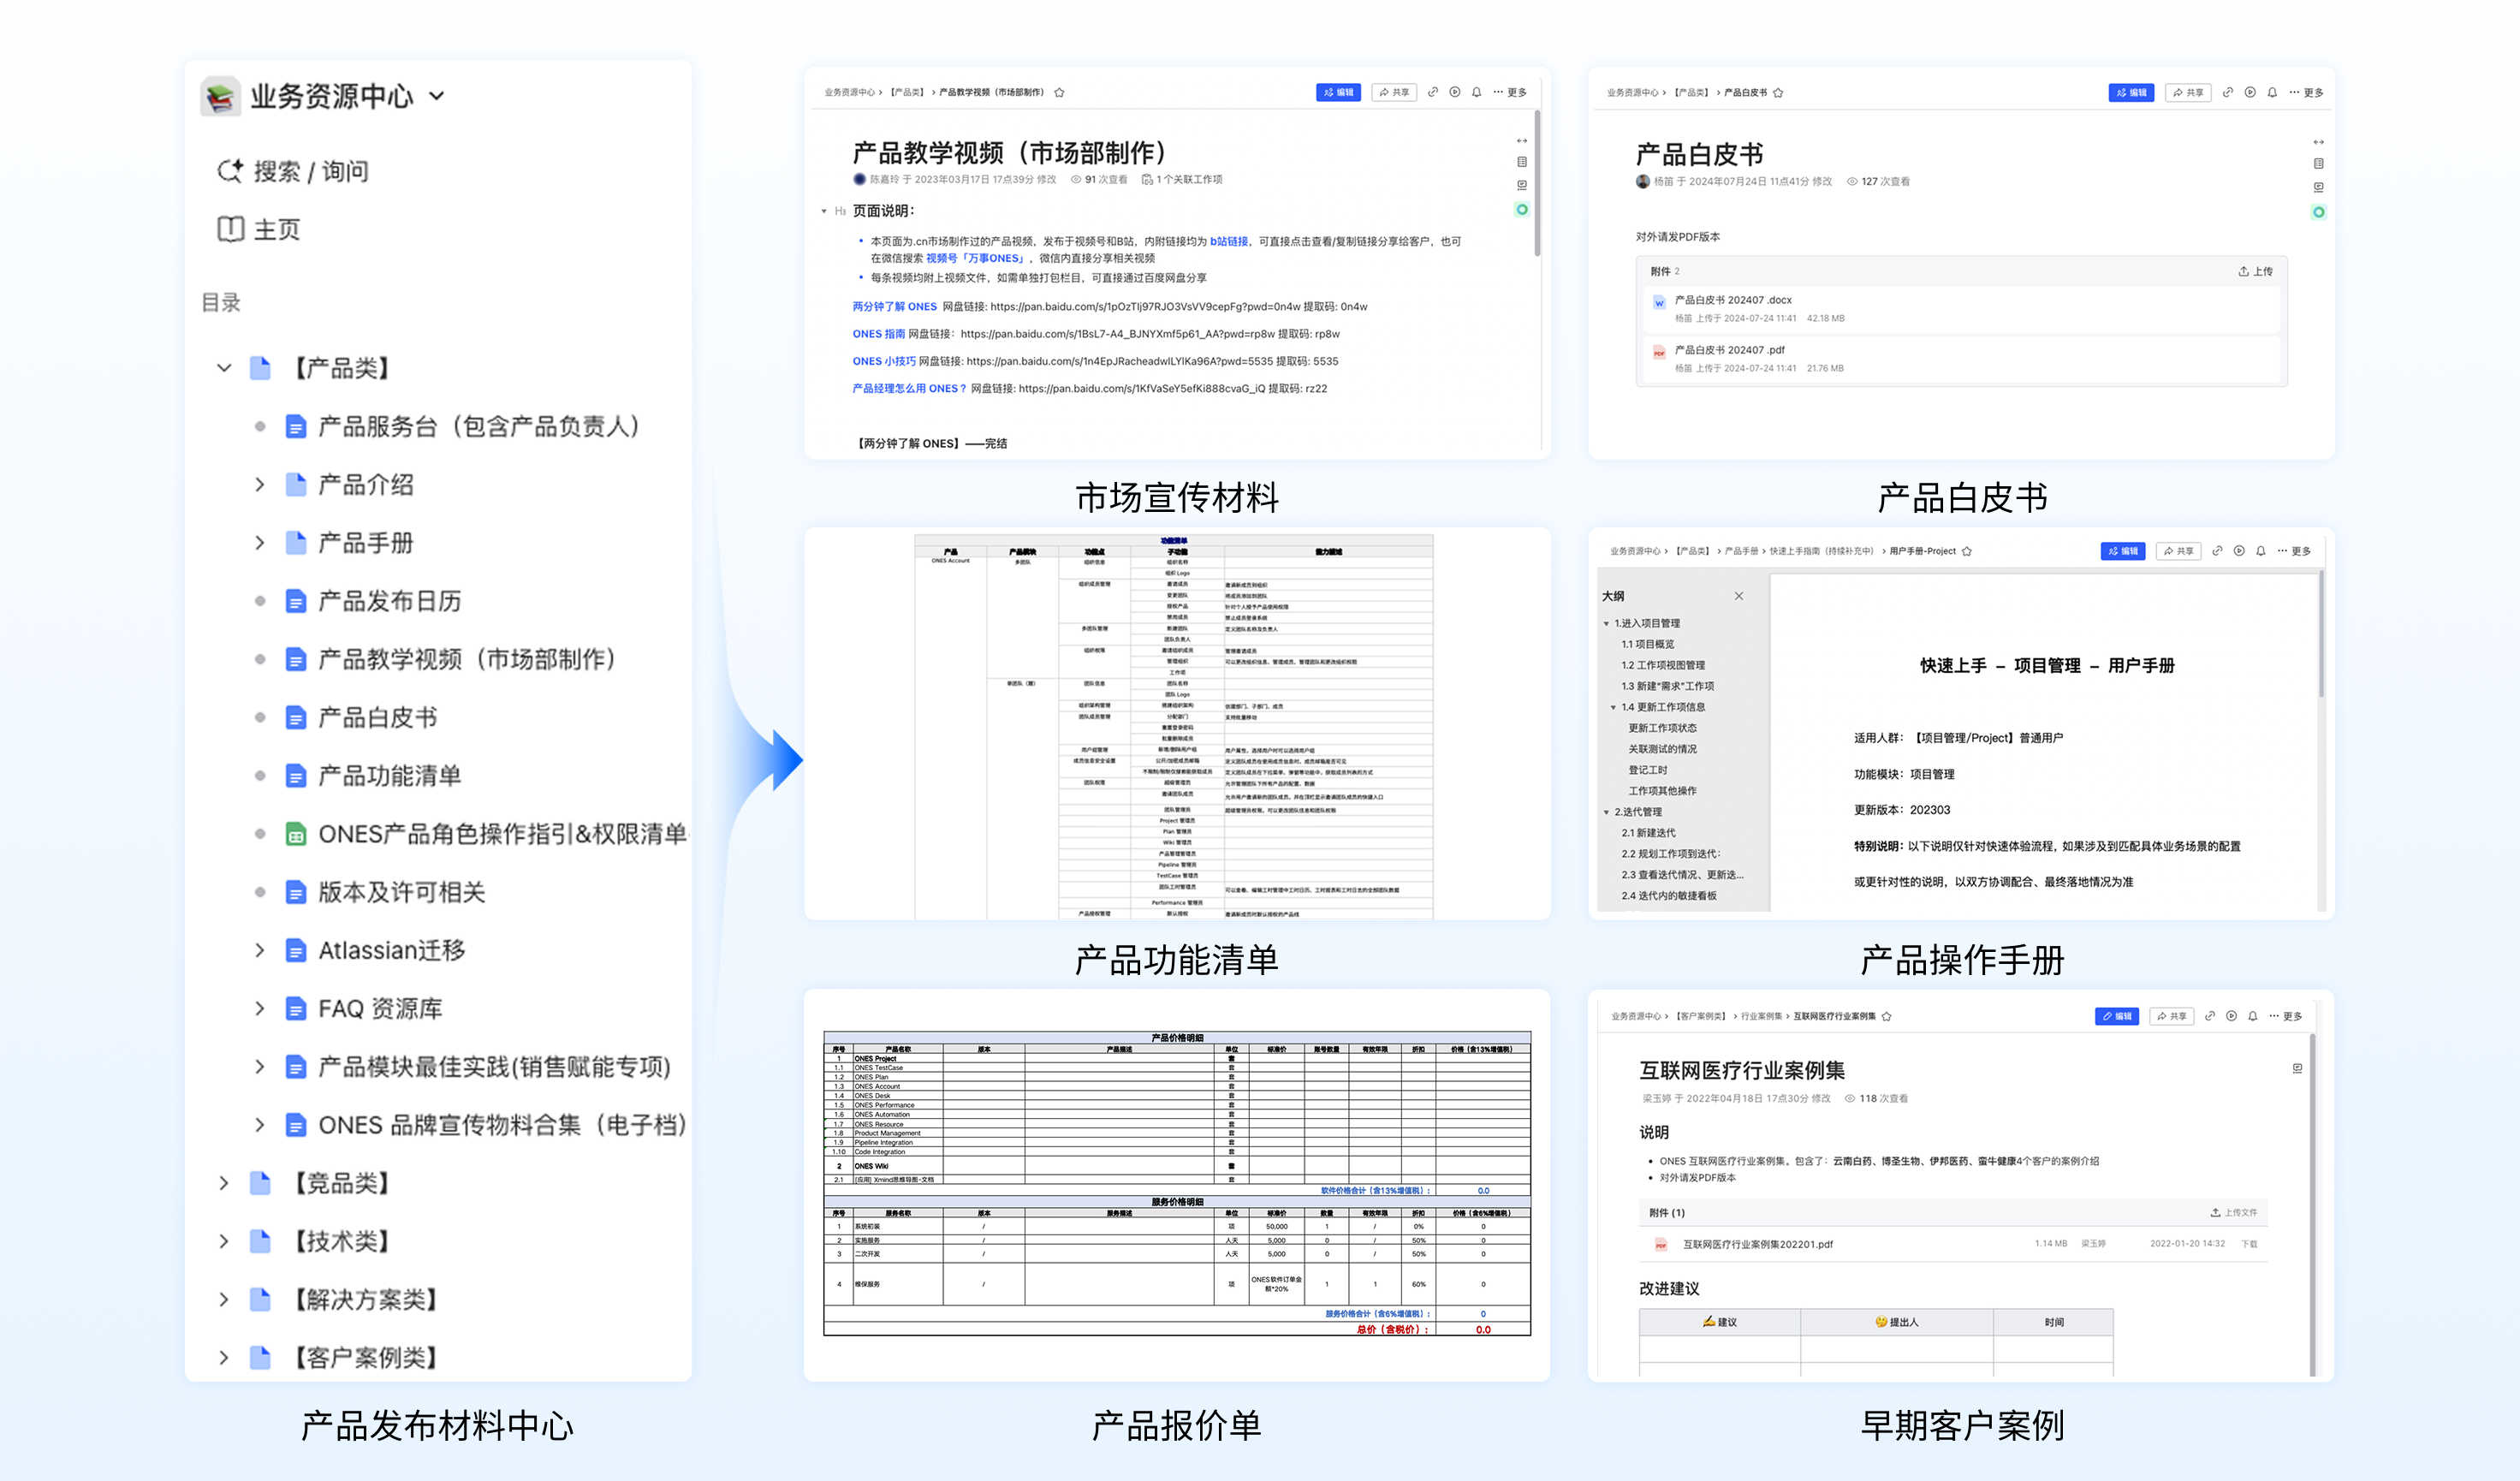This screenshot has height=1481, width=2520.
Task: Toggle page width arrows on 产品教学视频 page
Action: (x=1522, y=141)
